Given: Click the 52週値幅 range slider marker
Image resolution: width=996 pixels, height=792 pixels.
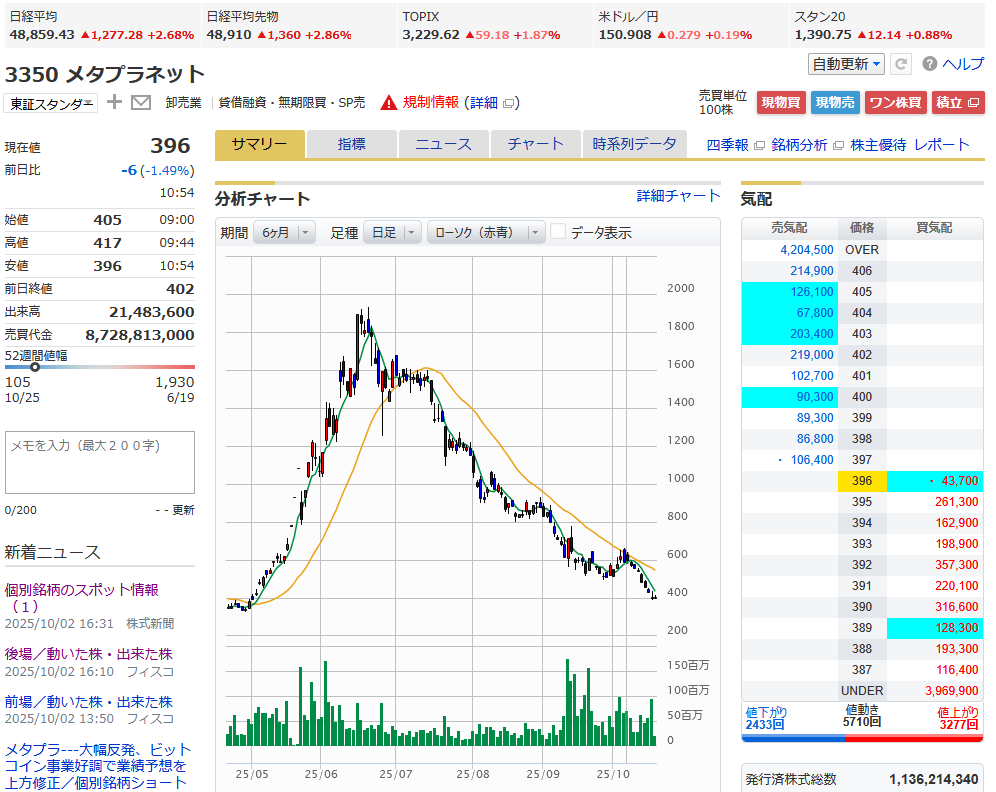Looking at the screenshot, I should coord(35,367).
